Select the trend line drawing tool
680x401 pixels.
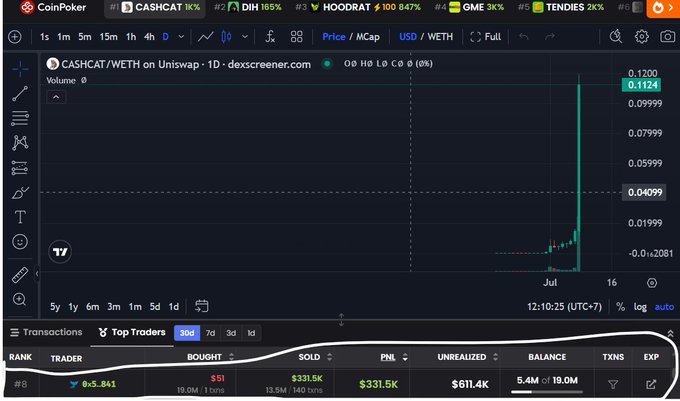pos(20,94)
